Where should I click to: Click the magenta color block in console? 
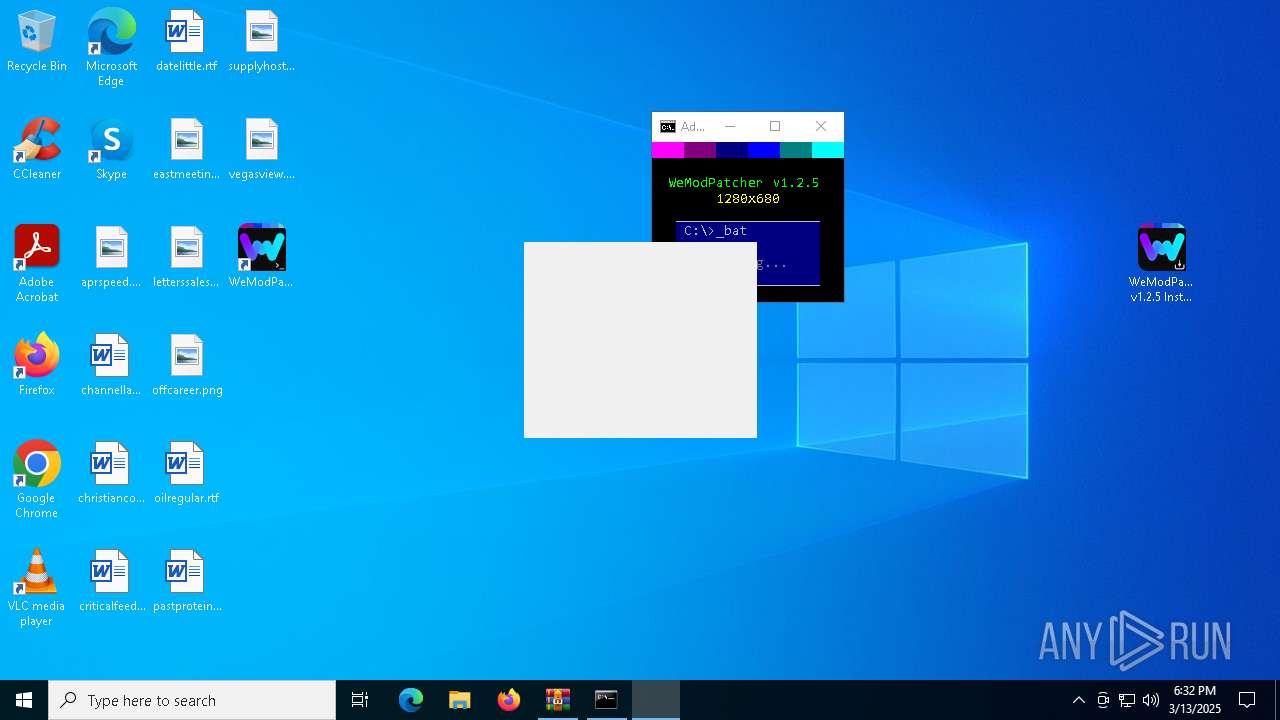[x=668, y=150]
